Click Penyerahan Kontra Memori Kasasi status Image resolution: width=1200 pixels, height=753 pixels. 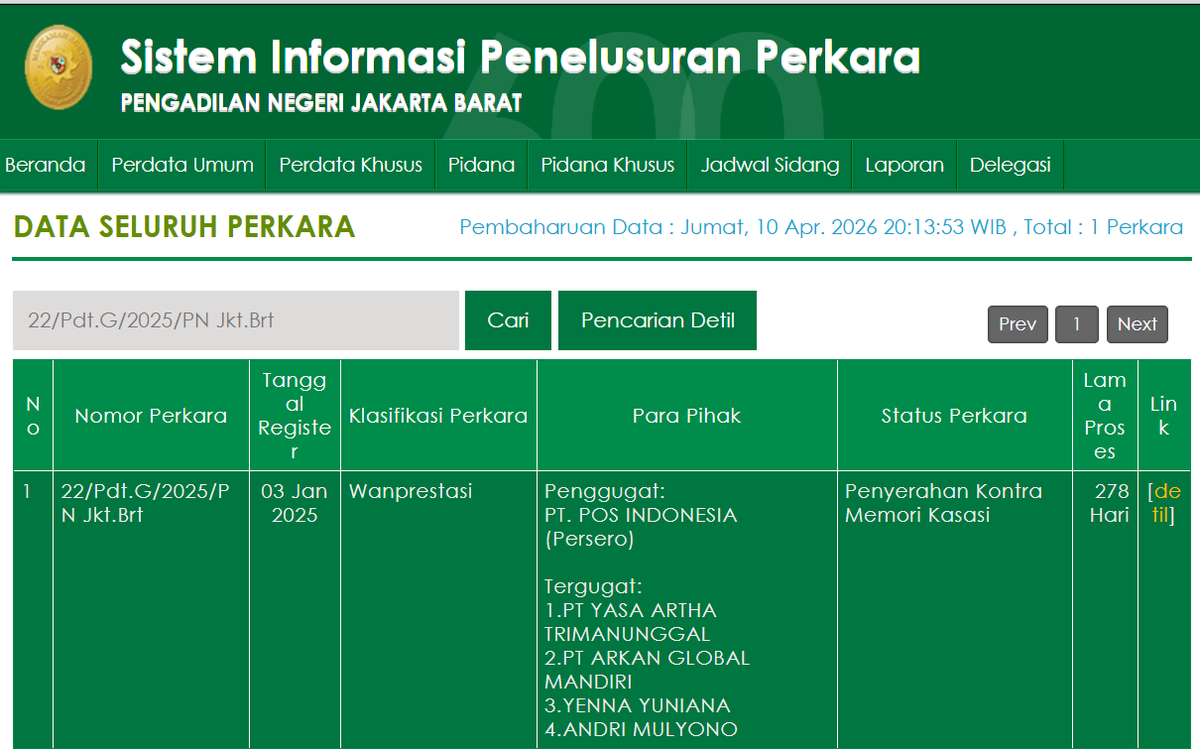pos(943,503)
